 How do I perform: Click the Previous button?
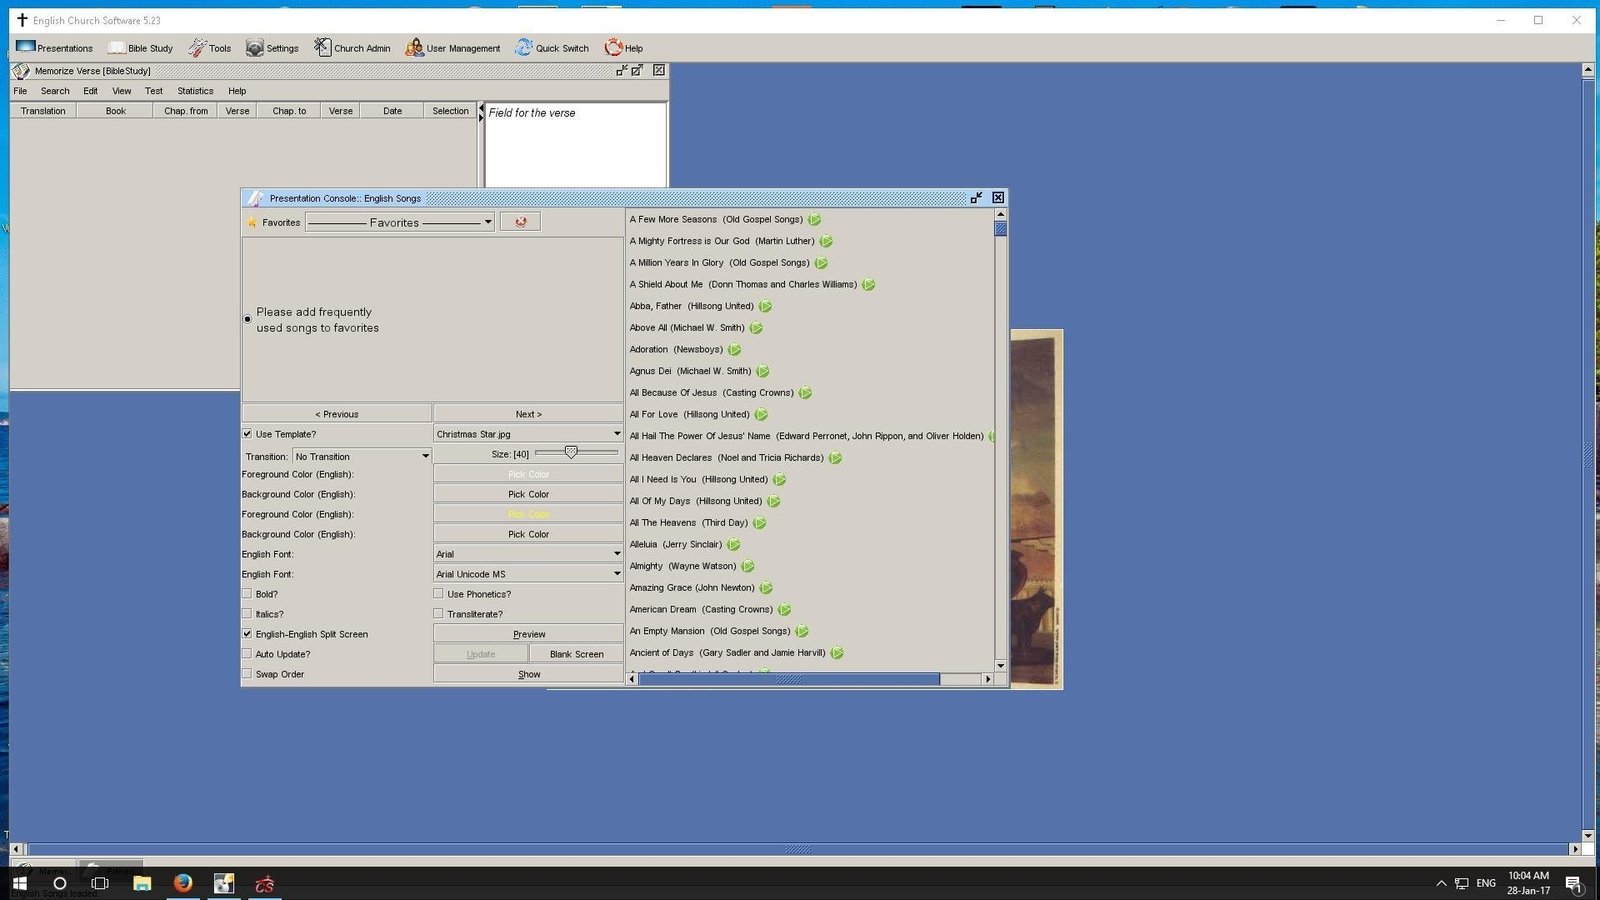coord(337,414)
